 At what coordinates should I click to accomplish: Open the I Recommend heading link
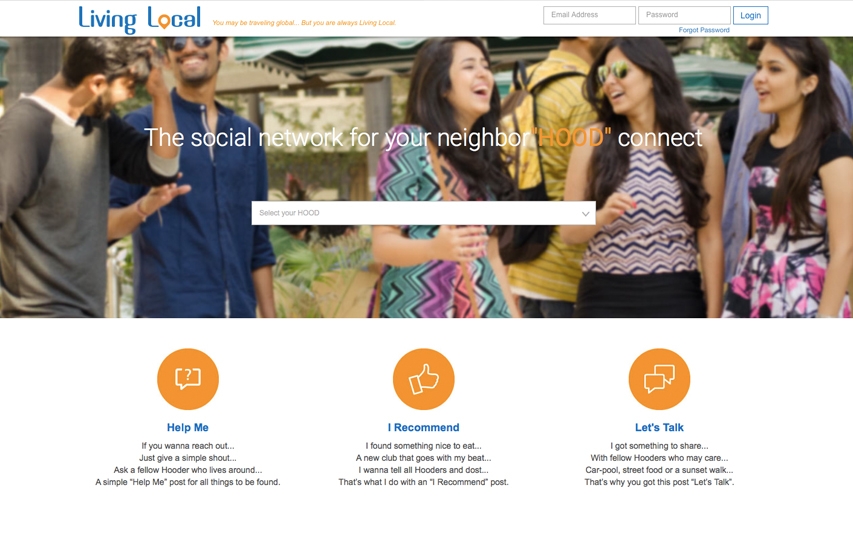423,427
